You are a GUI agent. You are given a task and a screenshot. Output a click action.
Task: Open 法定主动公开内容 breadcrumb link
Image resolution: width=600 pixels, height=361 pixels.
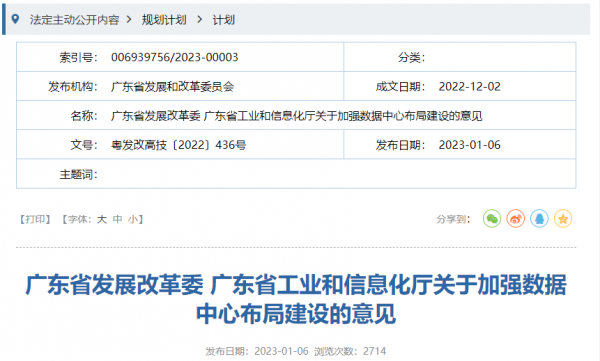(x=75, y=20)
